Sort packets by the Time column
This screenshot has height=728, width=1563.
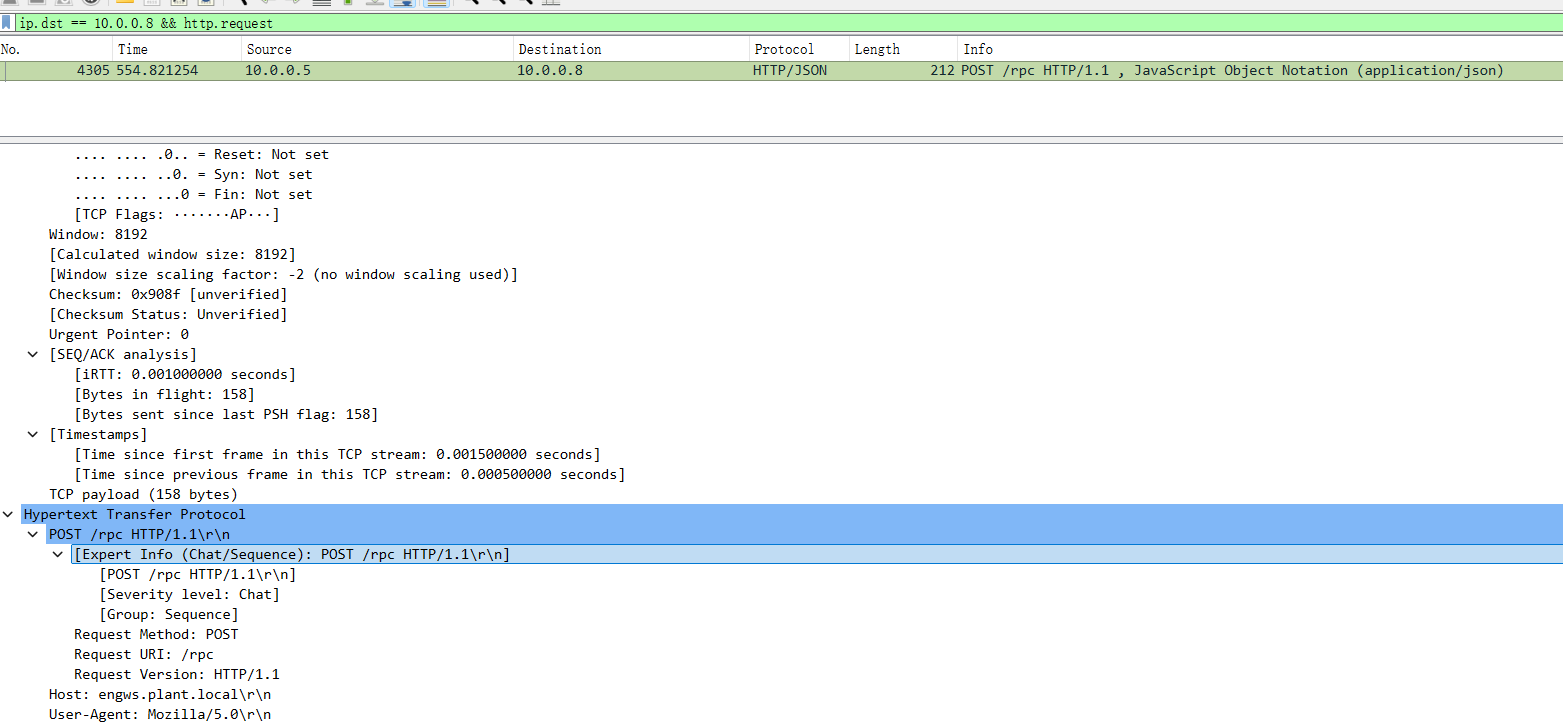(x=132, y=49)
